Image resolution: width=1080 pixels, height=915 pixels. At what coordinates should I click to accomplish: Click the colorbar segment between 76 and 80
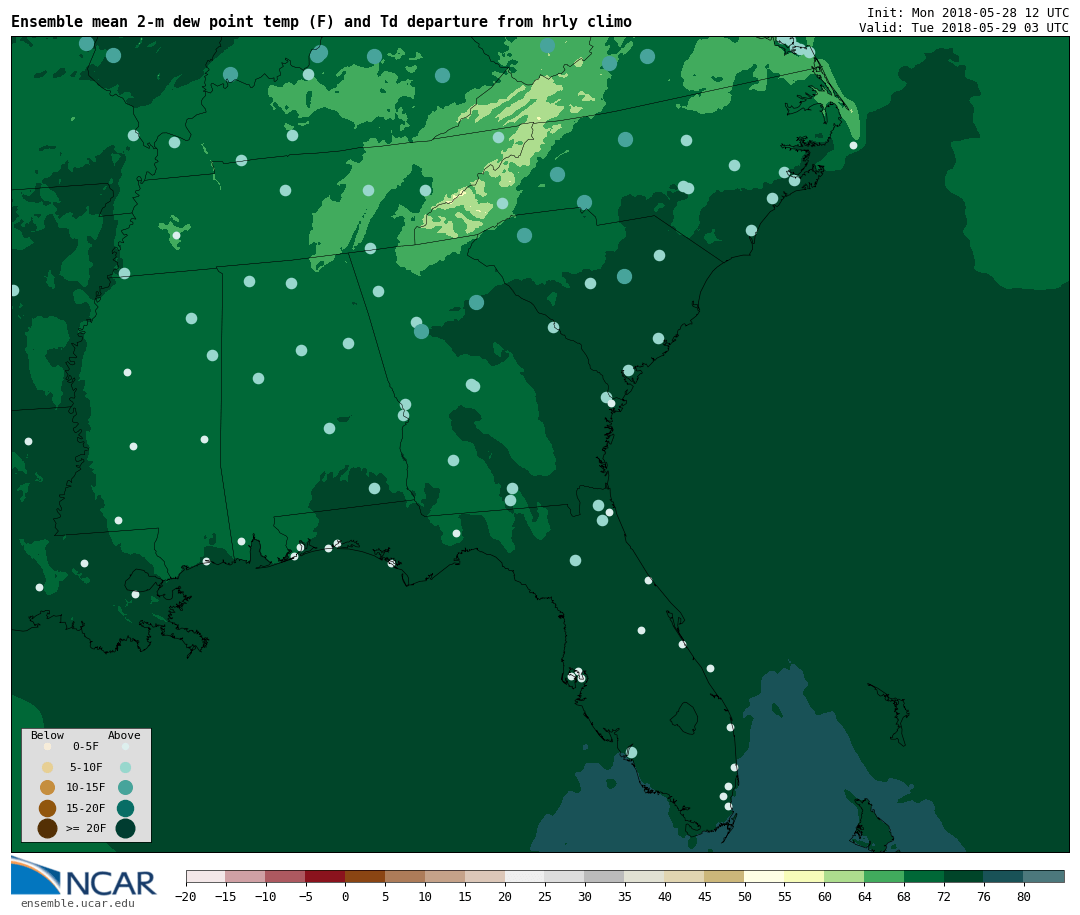1004,876
